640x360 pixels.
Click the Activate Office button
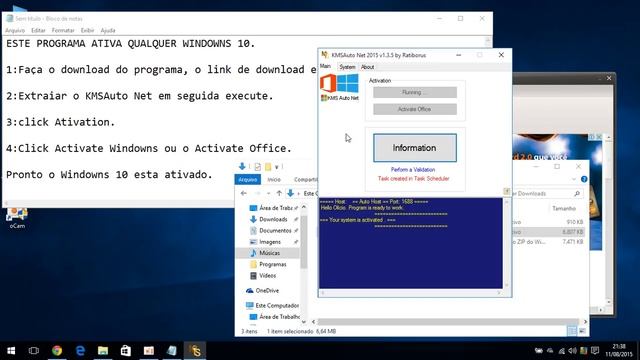tap(415, 109)
